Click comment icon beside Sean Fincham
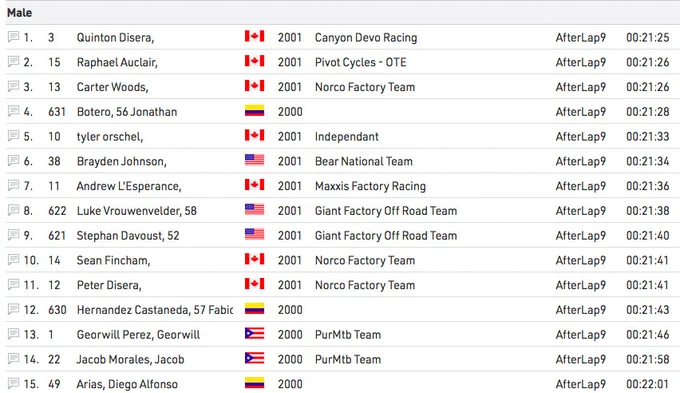Image resolution: width=680 pixels, height=393 pixels. pyautogui.click(x=13, y=259)
